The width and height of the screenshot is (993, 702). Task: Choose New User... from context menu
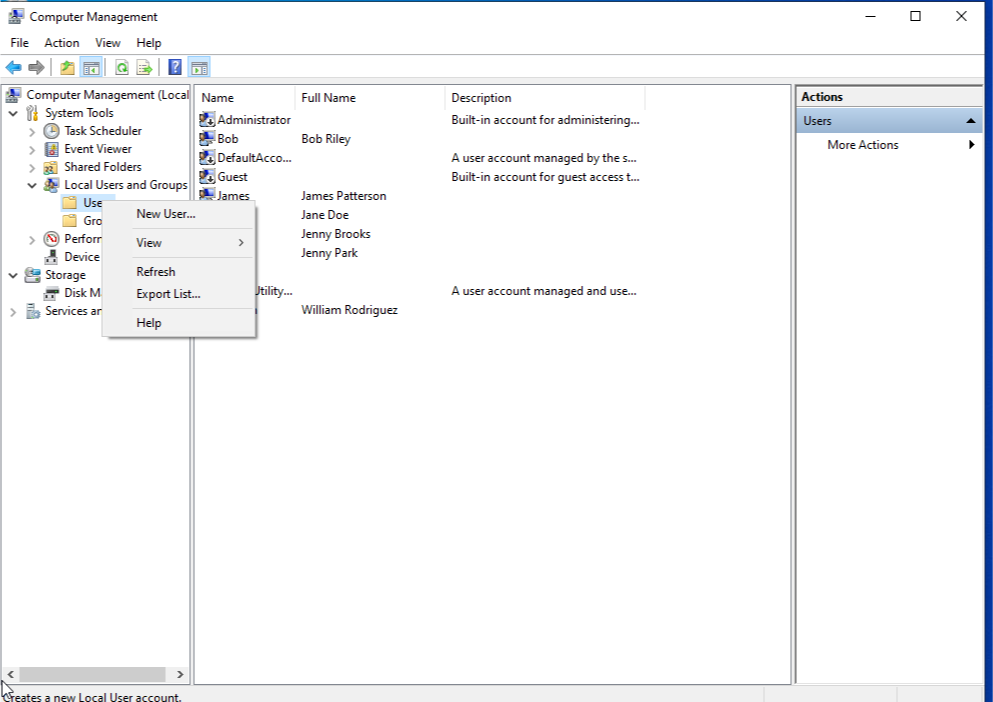point(179,214)
